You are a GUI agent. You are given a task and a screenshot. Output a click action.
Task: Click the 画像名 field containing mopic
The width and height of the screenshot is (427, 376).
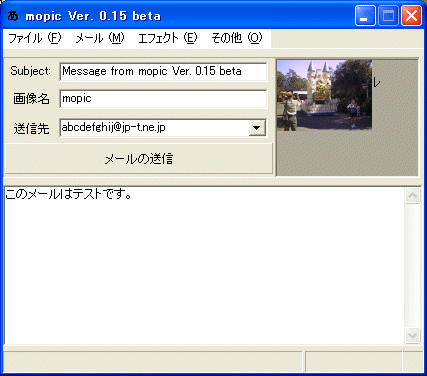163,99
